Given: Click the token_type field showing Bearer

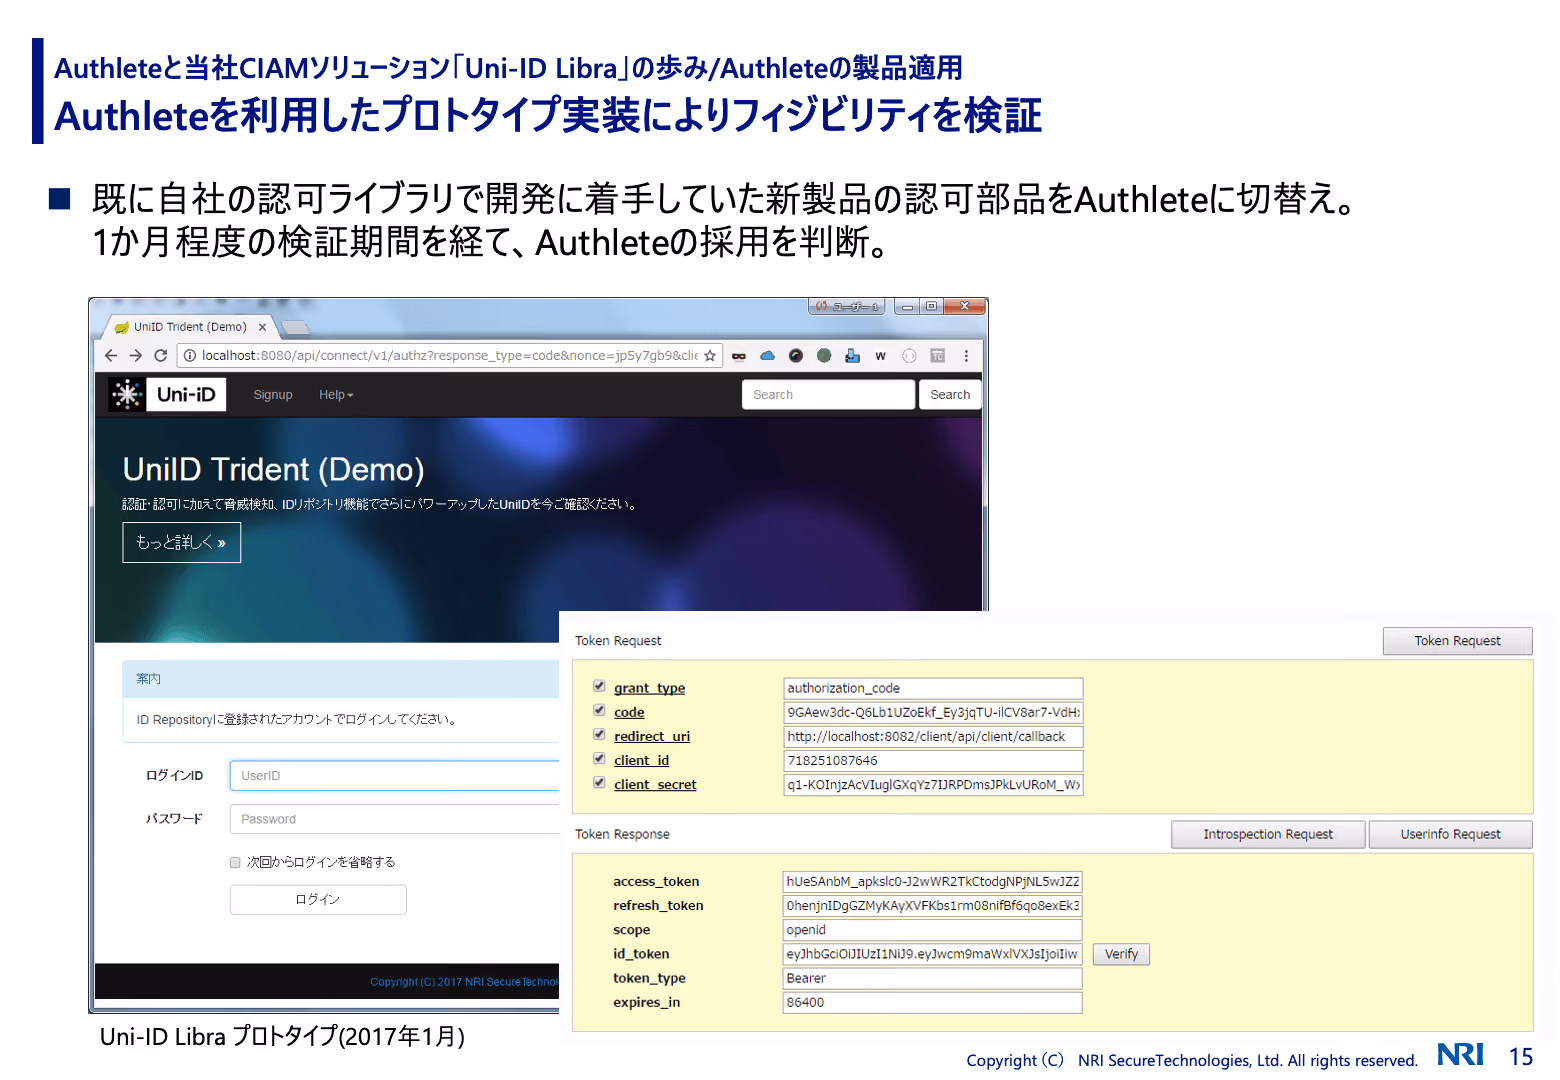Looking at the screenshot, I should 932,978.
